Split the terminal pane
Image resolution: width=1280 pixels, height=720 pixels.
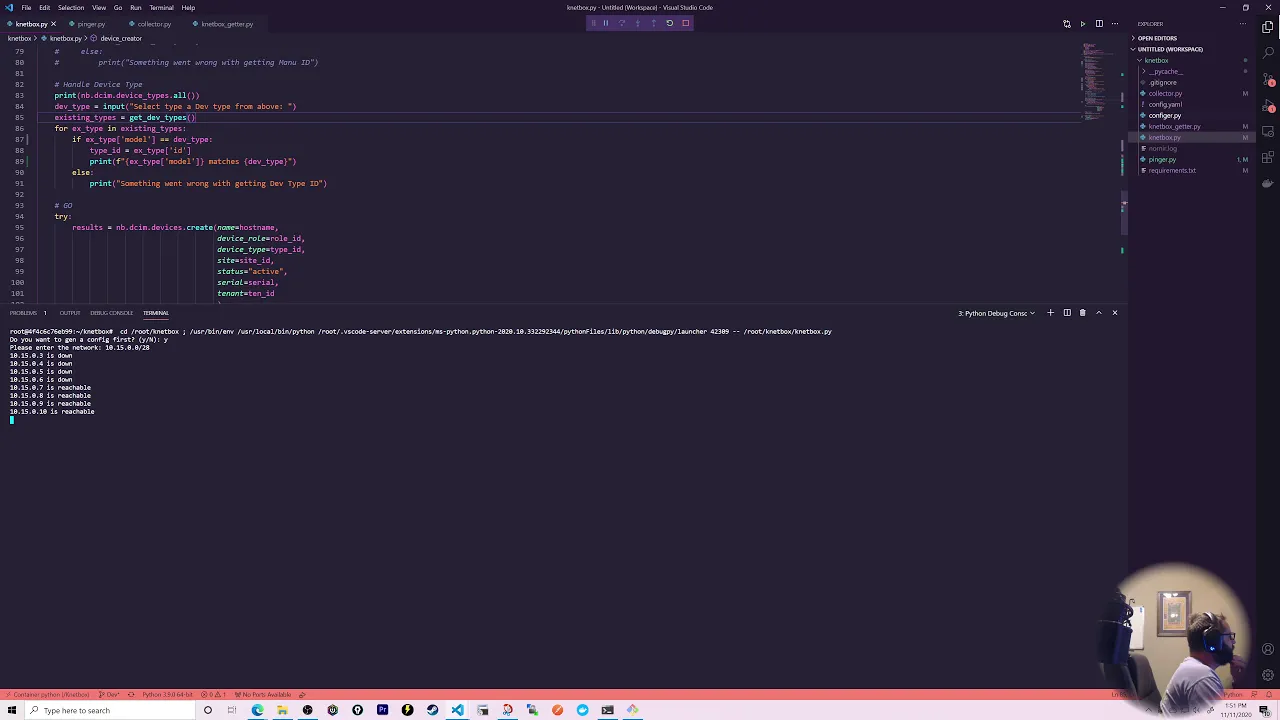(1066, 313)
